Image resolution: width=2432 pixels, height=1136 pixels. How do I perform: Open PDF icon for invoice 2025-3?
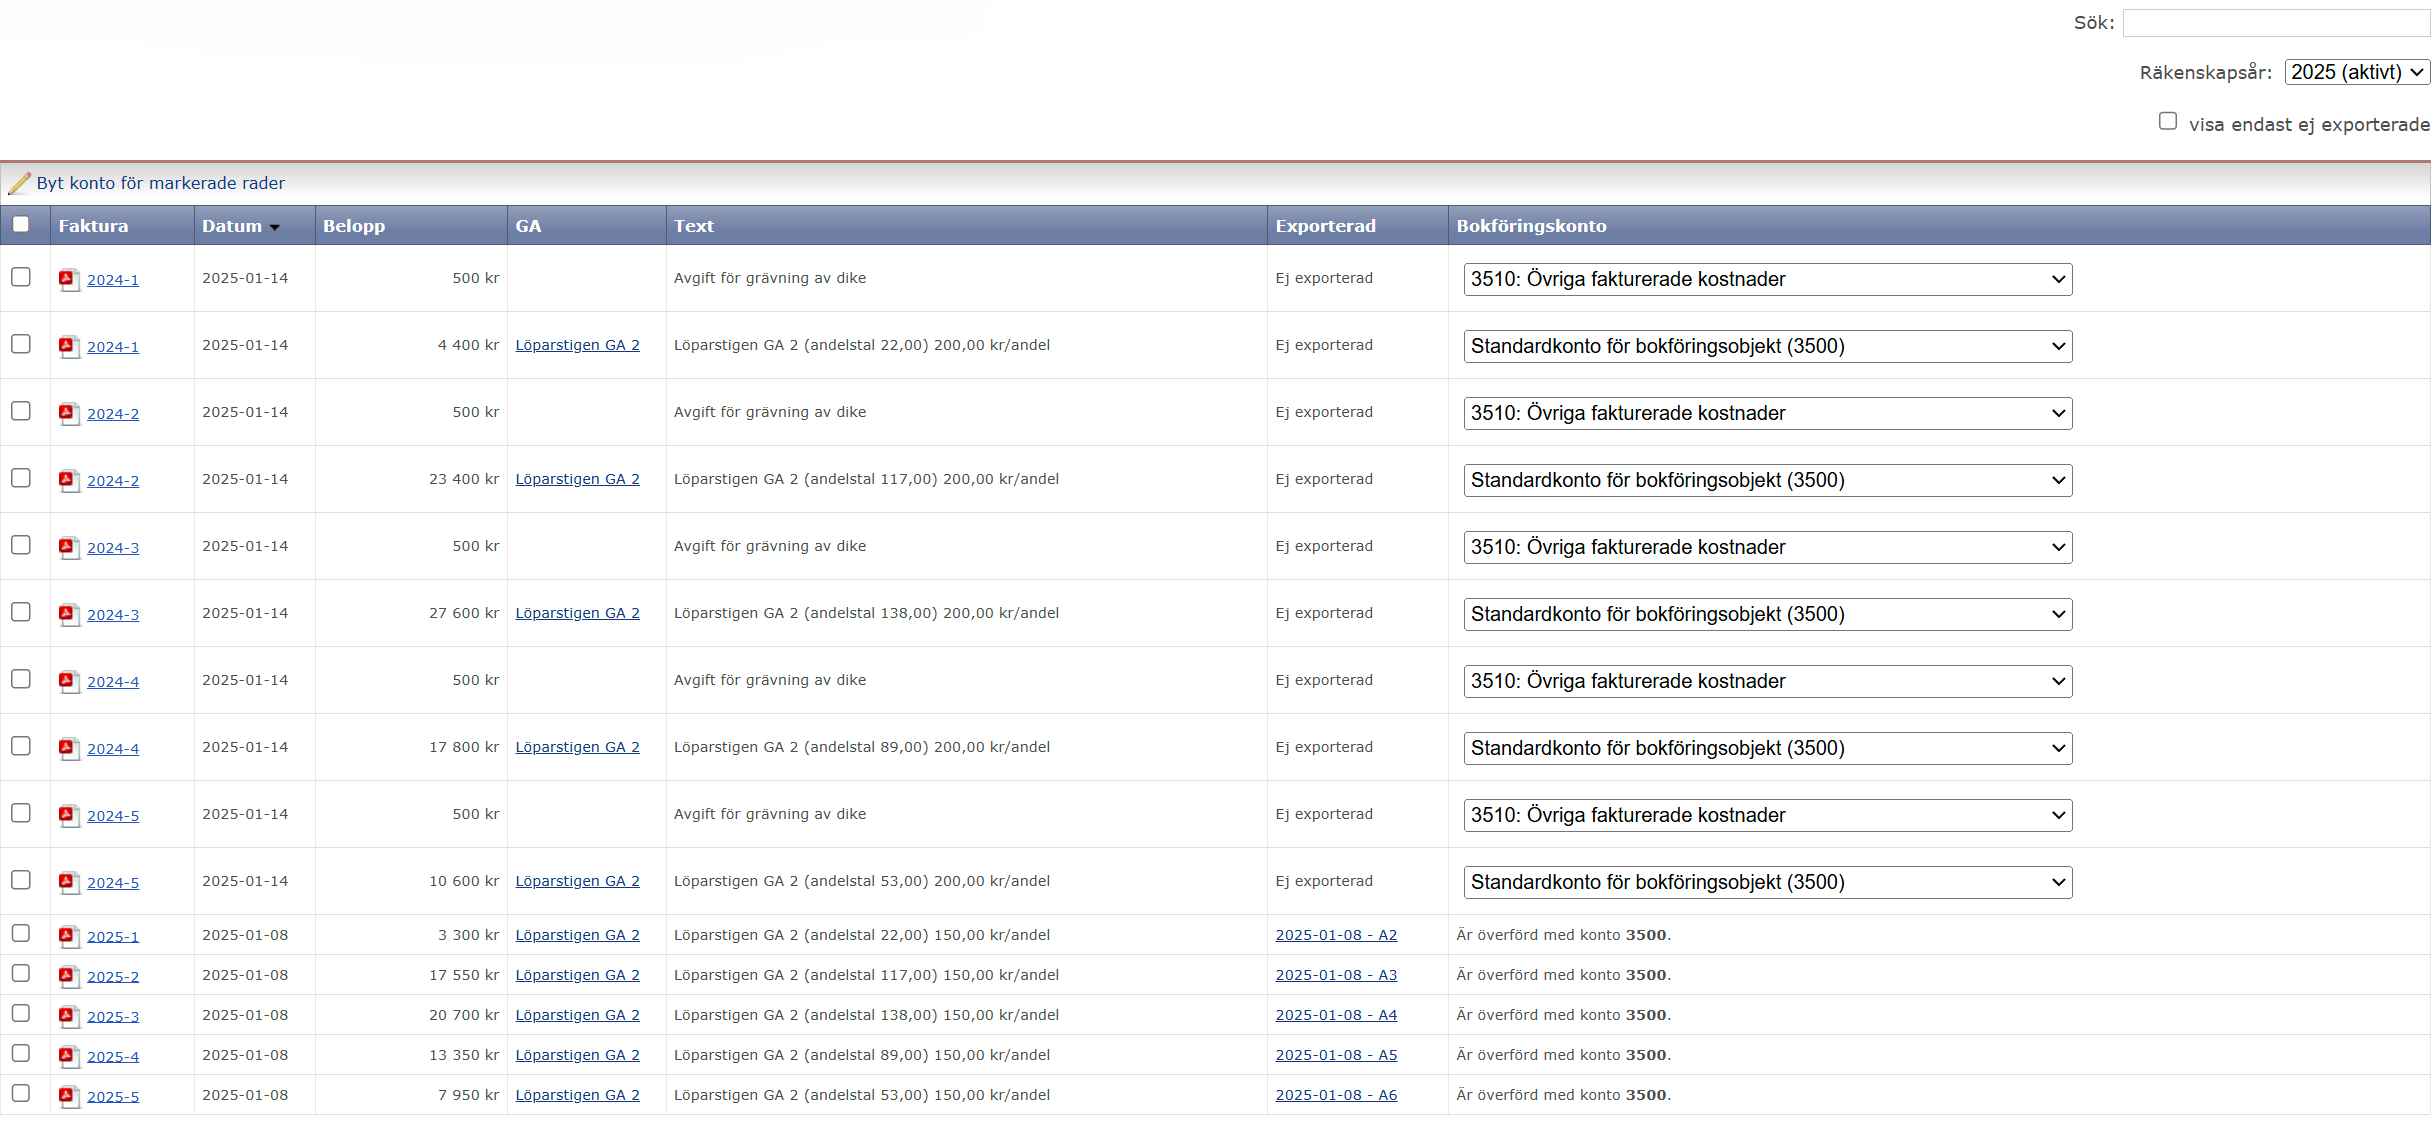(x=68, y=1016)
